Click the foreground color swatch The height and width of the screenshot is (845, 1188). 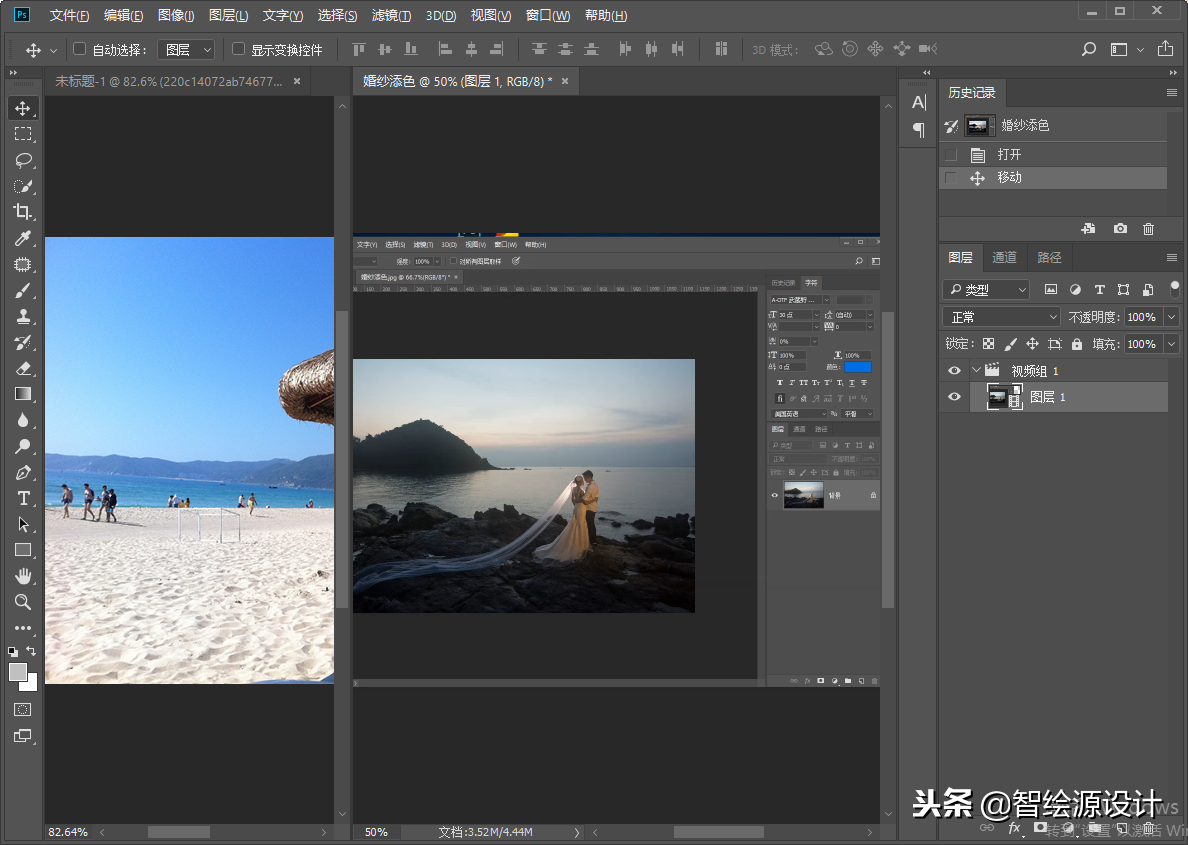pyautogui.click(x=18, y=672)
